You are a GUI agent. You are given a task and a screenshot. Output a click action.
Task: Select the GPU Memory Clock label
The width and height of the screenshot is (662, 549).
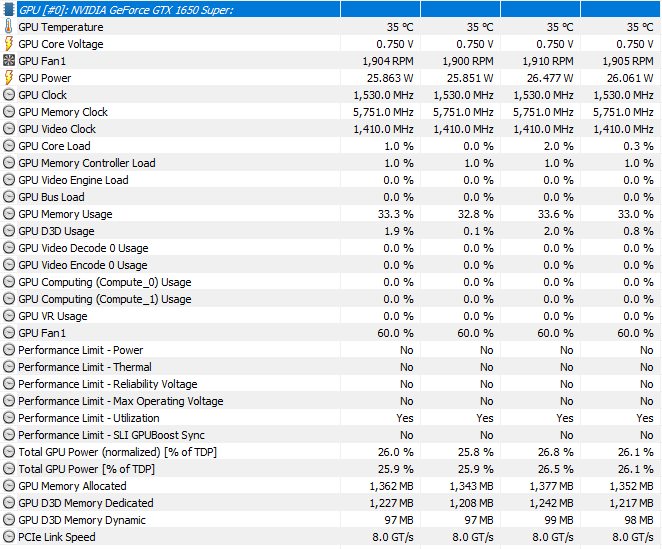pos(63,112)
